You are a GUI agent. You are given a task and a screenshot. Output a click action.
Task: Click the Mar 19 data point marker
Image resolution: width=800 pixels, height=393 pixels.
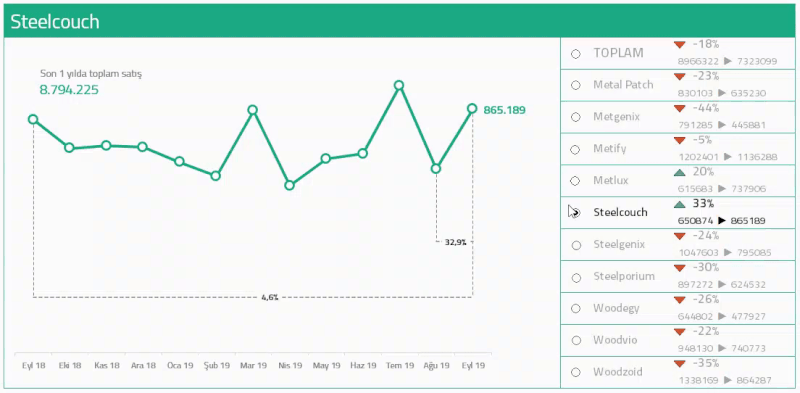pos(252,110)
